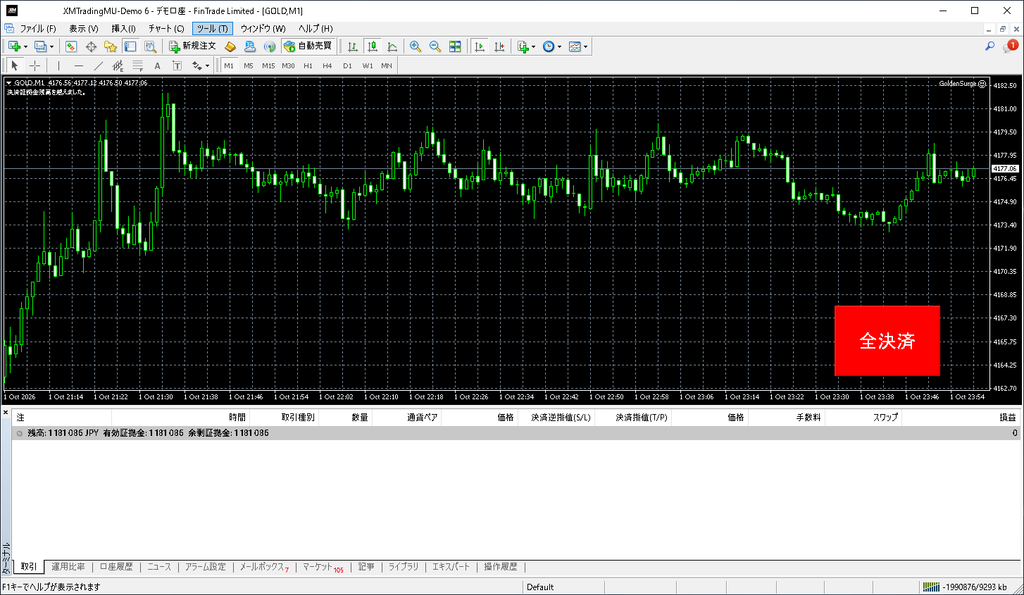Viewport: 1024px width, 595px height.
Task: Toggle chart auto scroll
Action: (x=479, y=46)
